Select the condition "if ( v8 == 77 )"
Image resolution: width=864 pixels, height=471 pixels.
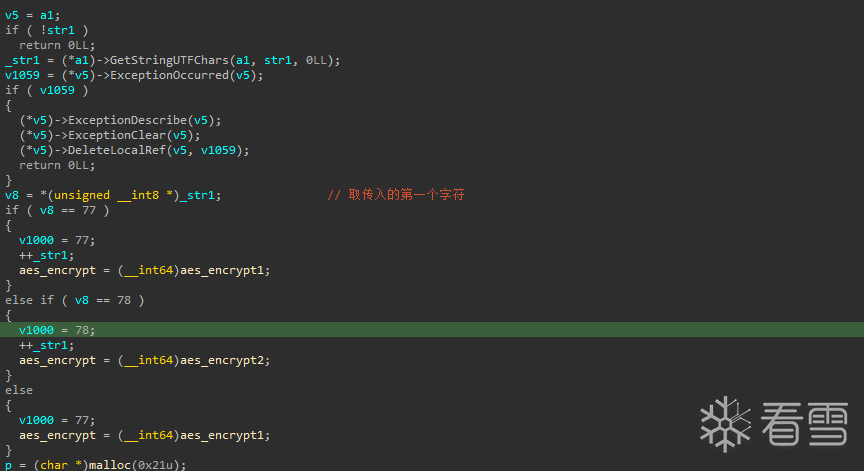(x=57, y=210)
